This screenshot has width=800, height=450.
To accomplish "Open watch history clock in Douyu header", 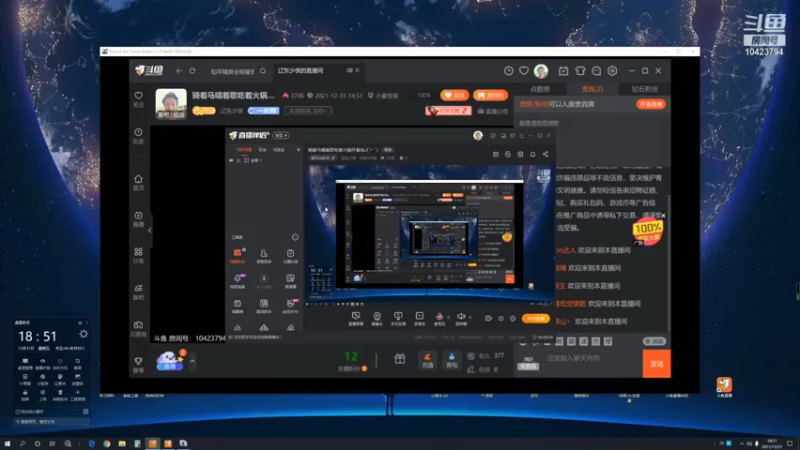I will click(x=509, y=71).
